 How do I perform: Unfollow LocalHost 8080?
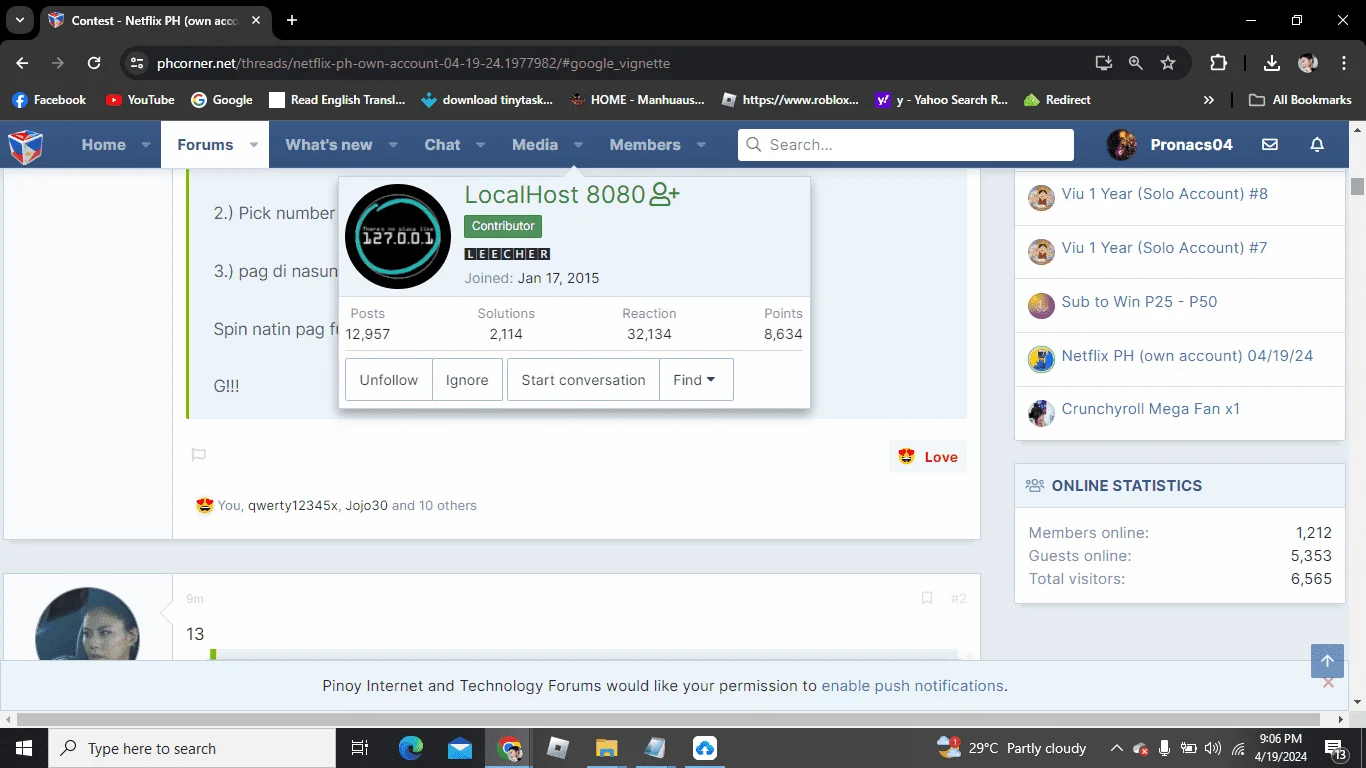[389, 380]
